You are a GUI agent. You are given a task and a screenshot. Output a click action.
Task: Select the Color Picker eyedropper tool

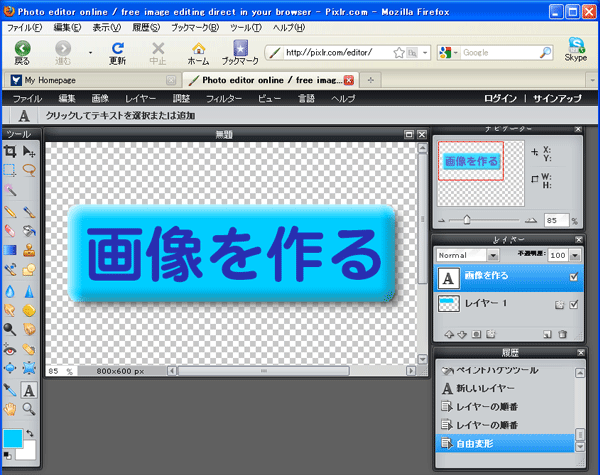(x=10, y=390)
